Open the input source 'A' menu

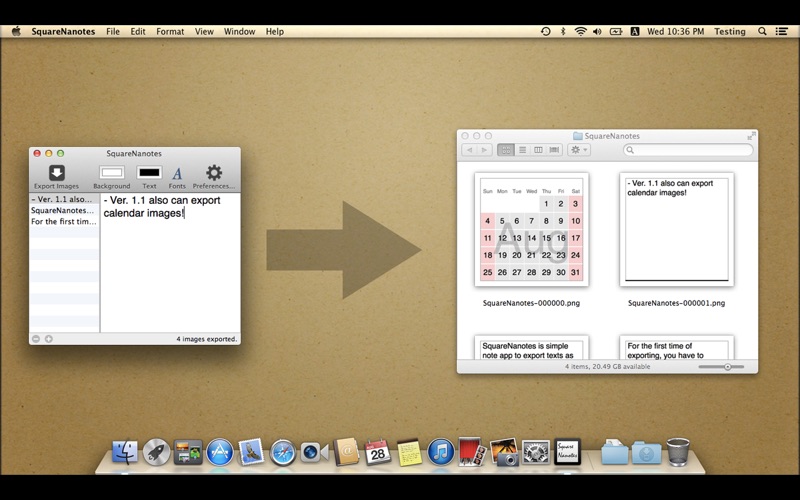pos(635,31)
